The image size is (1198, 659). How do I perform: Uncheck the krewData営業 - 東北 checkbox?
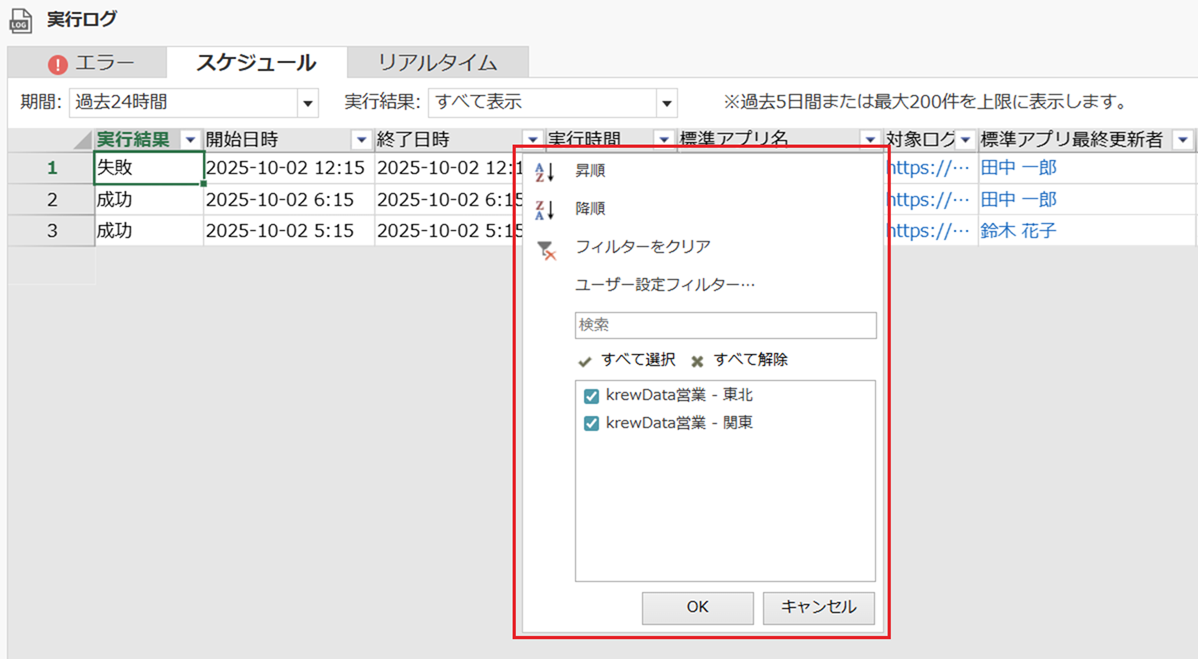[x=591, y=396]
